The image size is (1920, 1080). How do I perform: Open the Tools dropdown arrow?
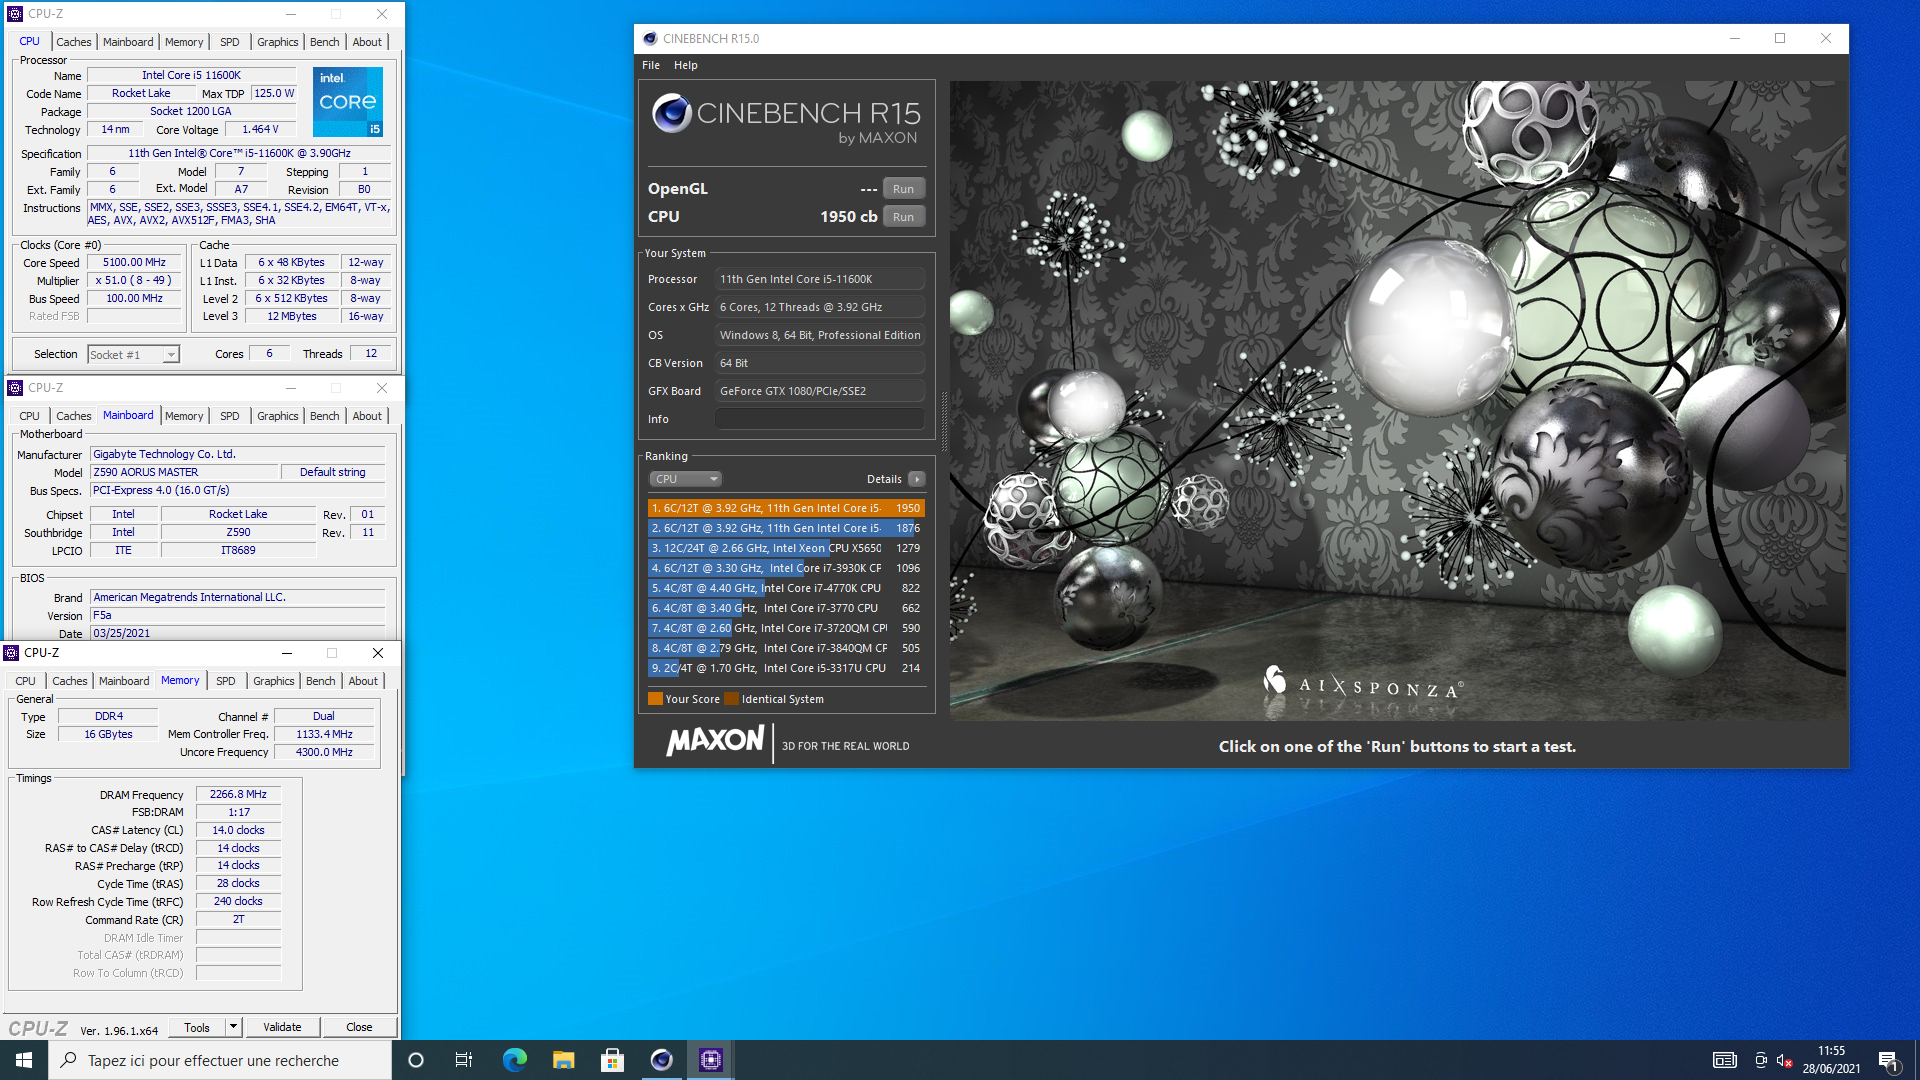coord(233,1027)
